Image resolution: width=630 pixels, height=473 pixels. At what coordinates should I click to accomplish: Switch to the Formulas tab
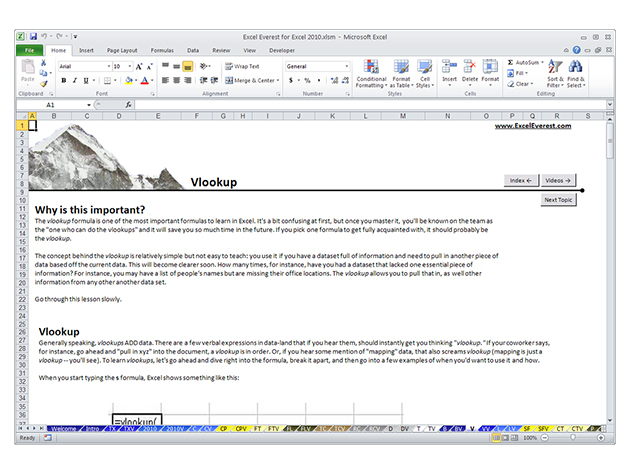162,50
